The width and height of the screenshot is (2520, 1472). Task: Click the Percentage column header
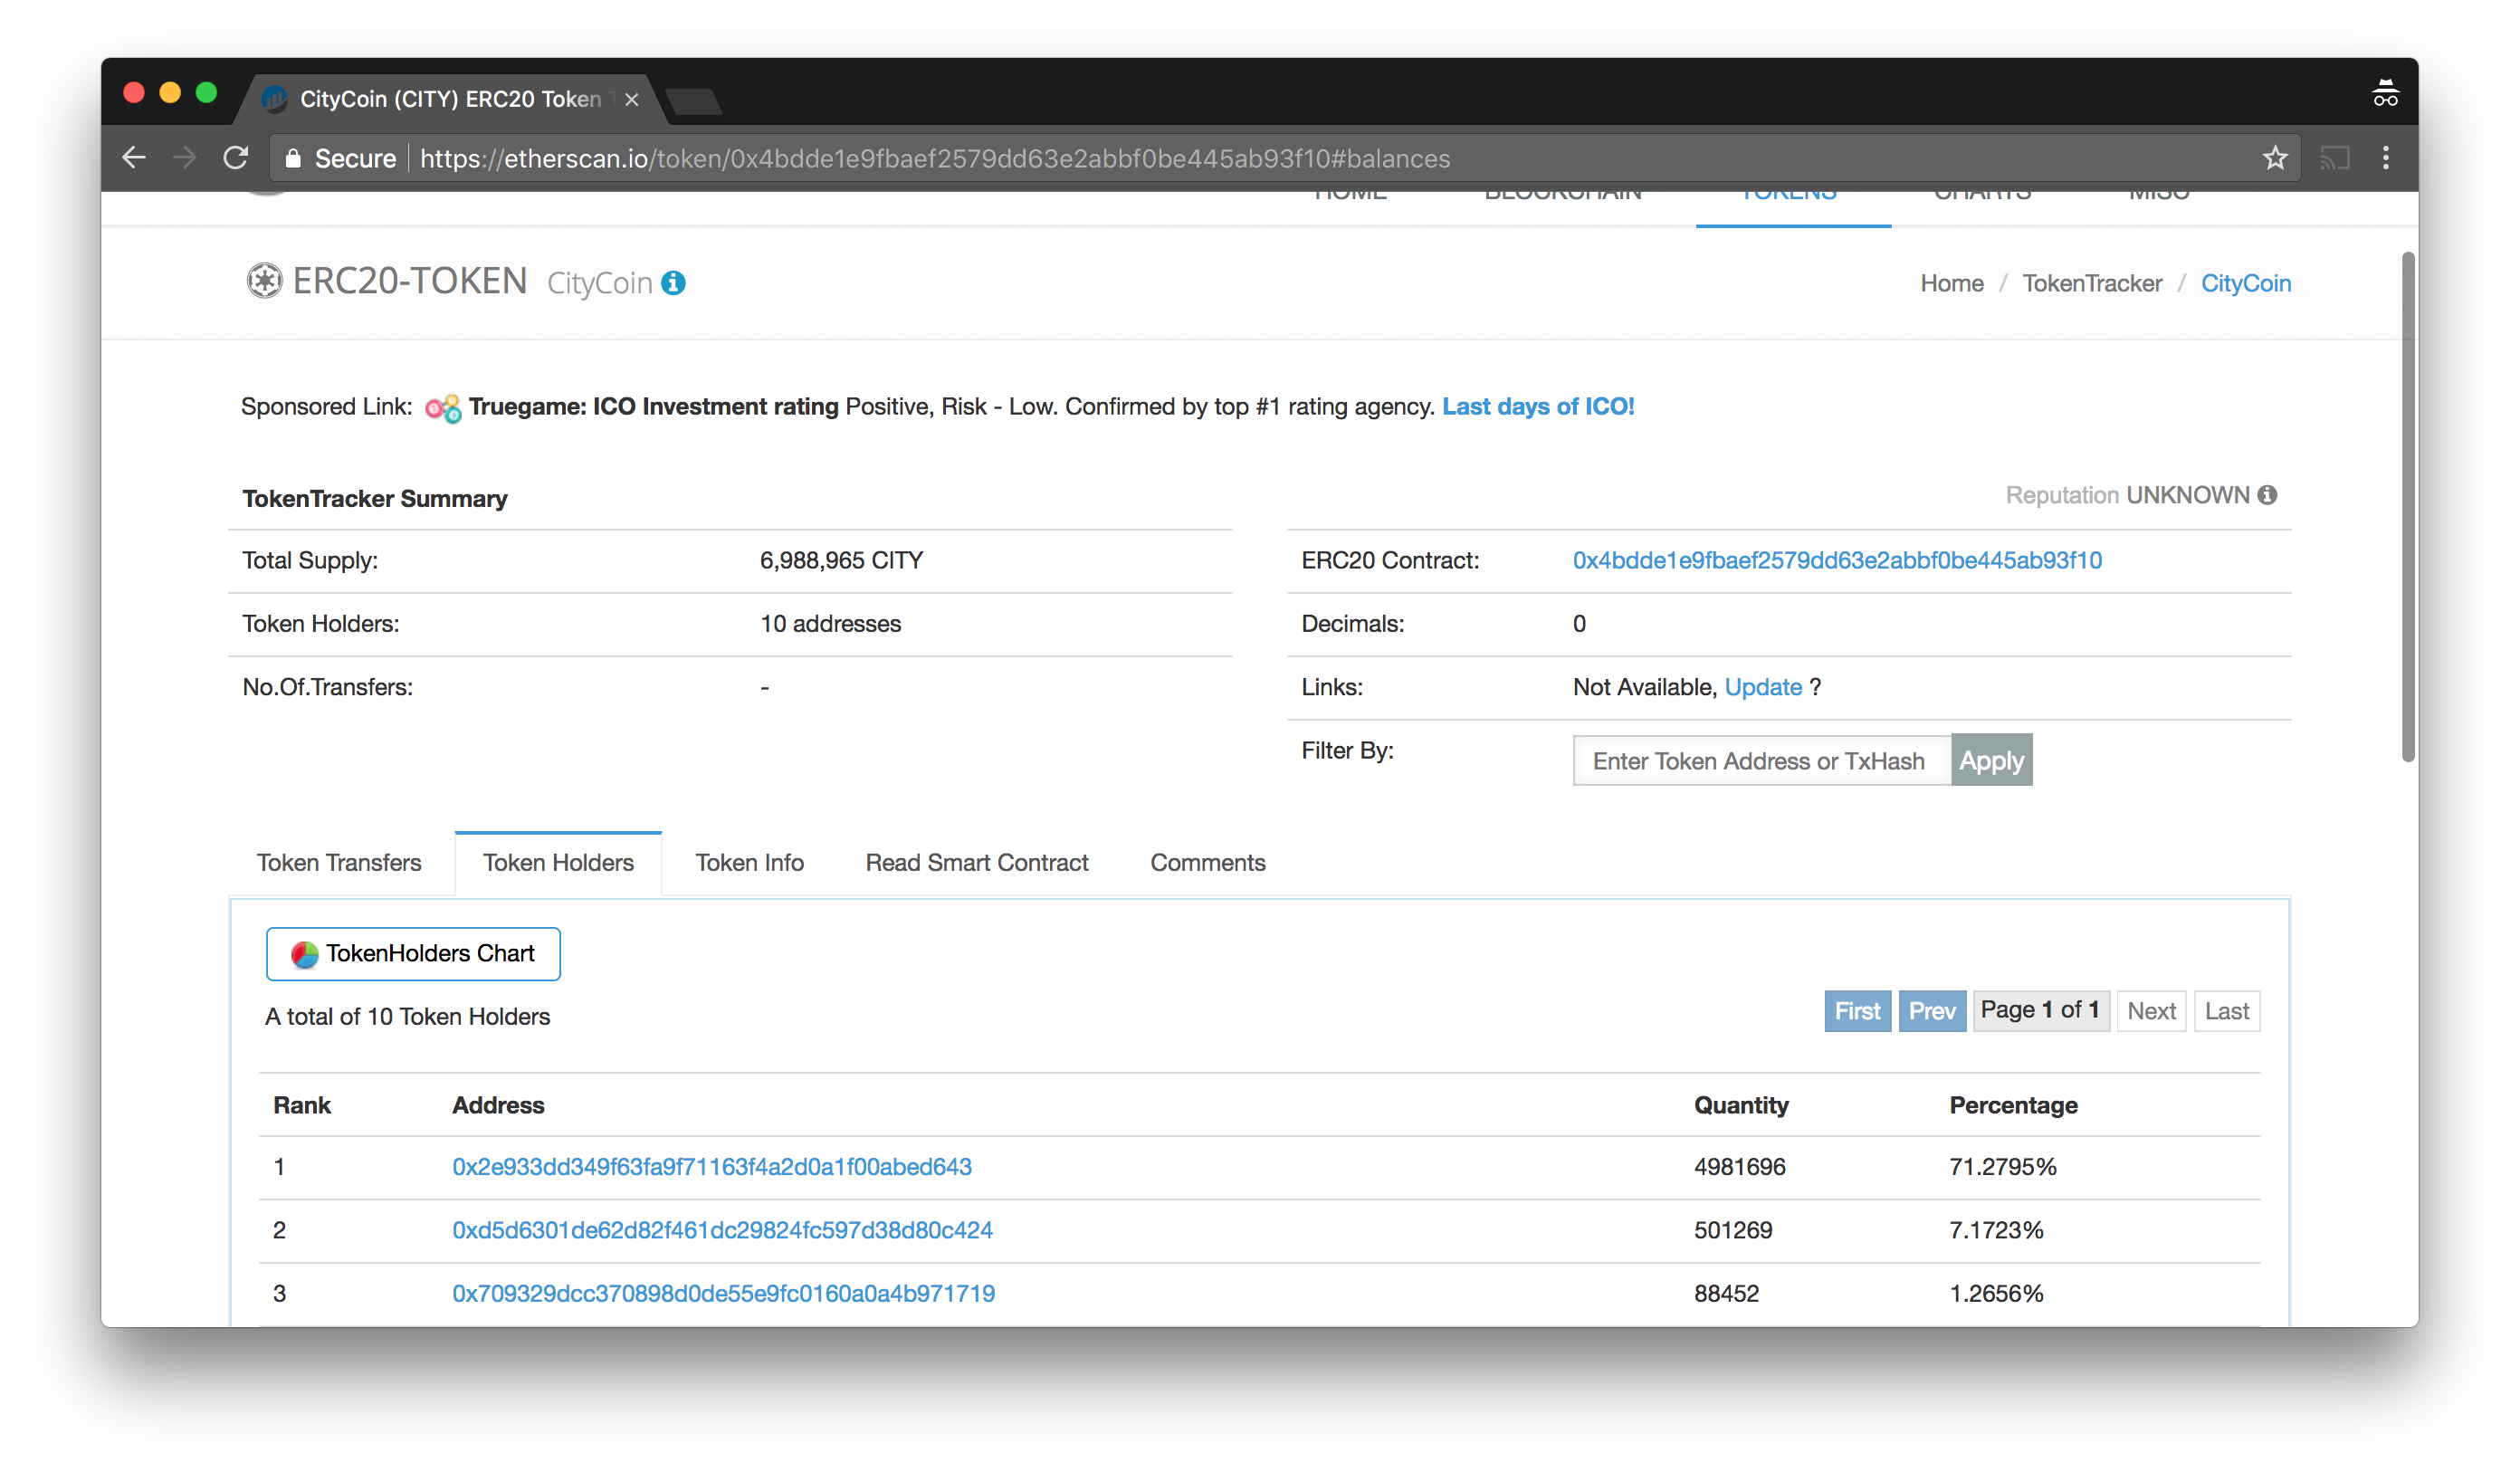2012,1105
